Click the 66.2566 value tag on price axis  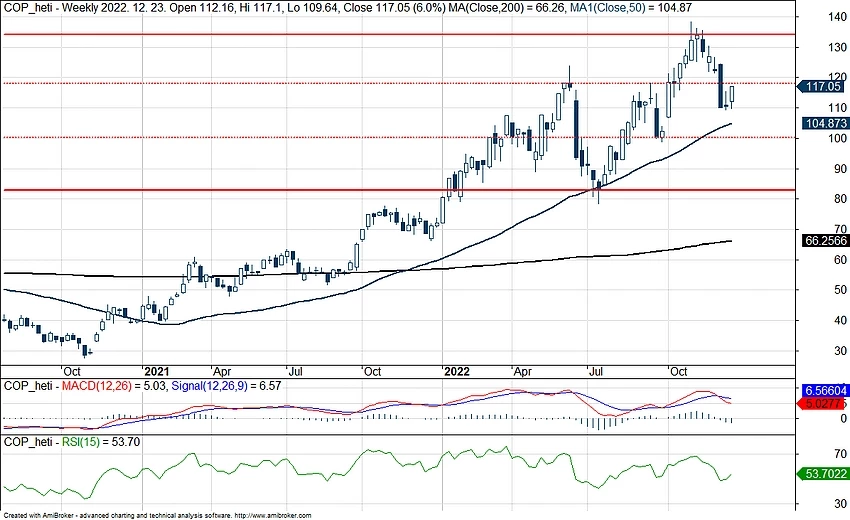coord(825,241)
